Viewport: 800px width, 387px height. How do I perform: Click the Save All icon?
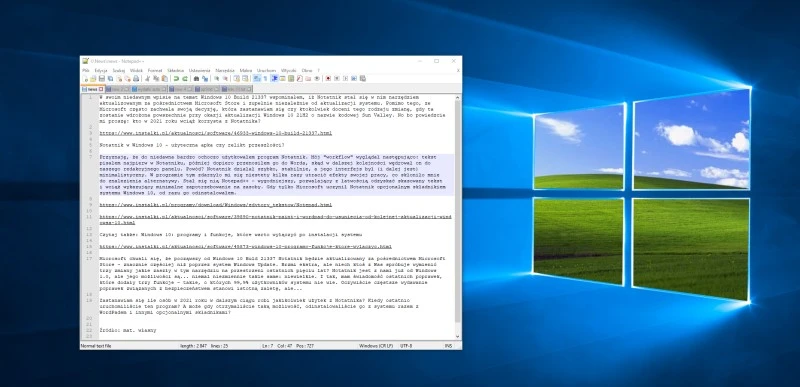tap(110, 79)
